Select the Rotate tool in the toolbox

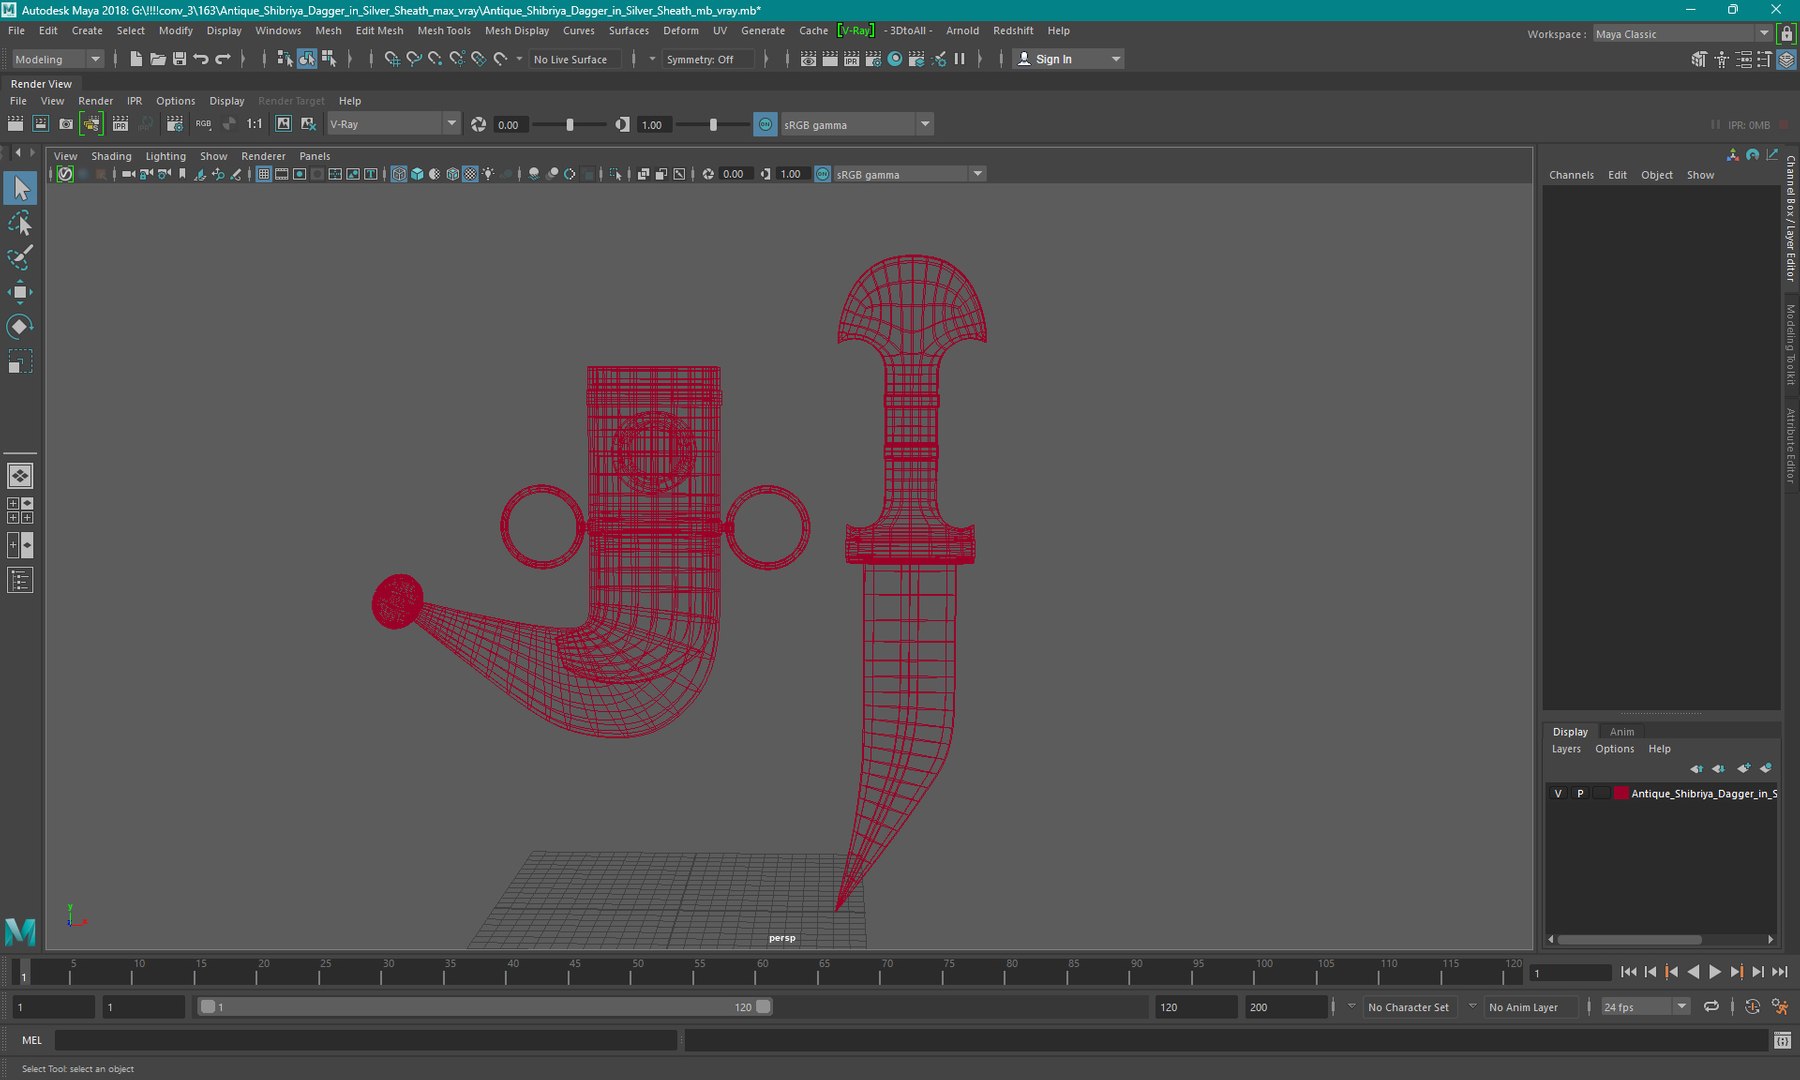point(20,327)
